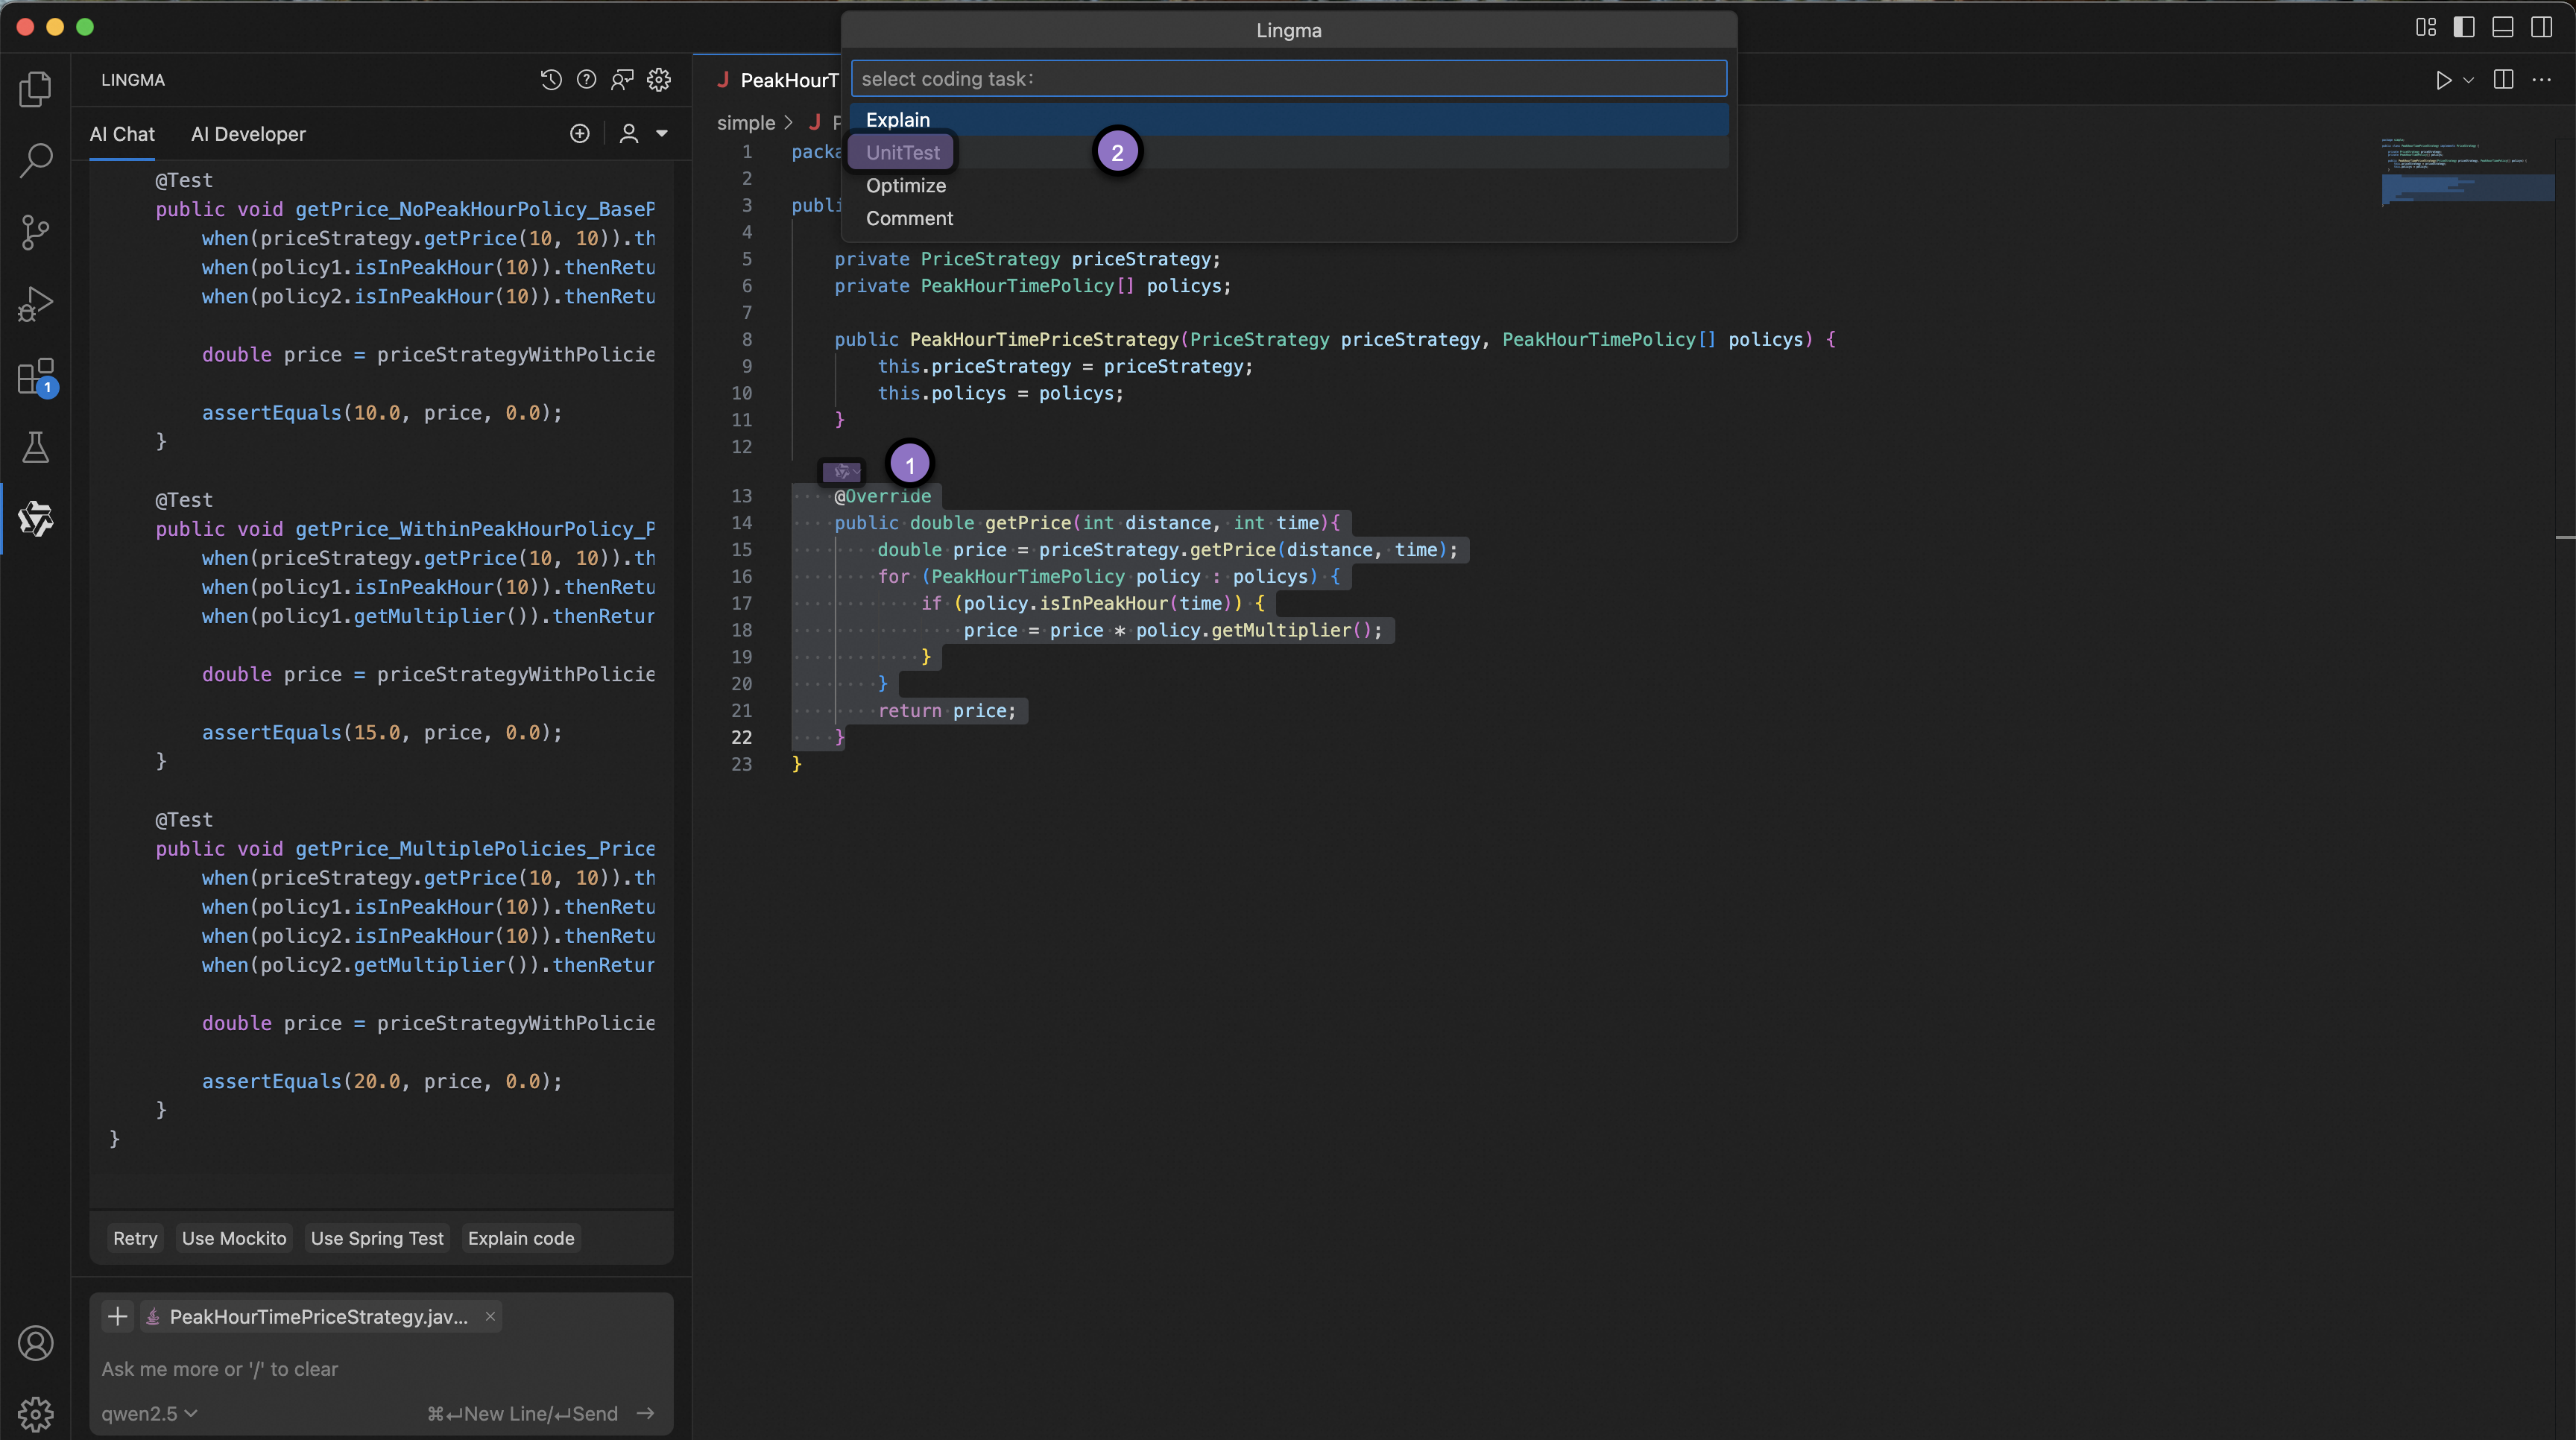
Task: Start a new chat with plus icon
Action: [580, 134]
